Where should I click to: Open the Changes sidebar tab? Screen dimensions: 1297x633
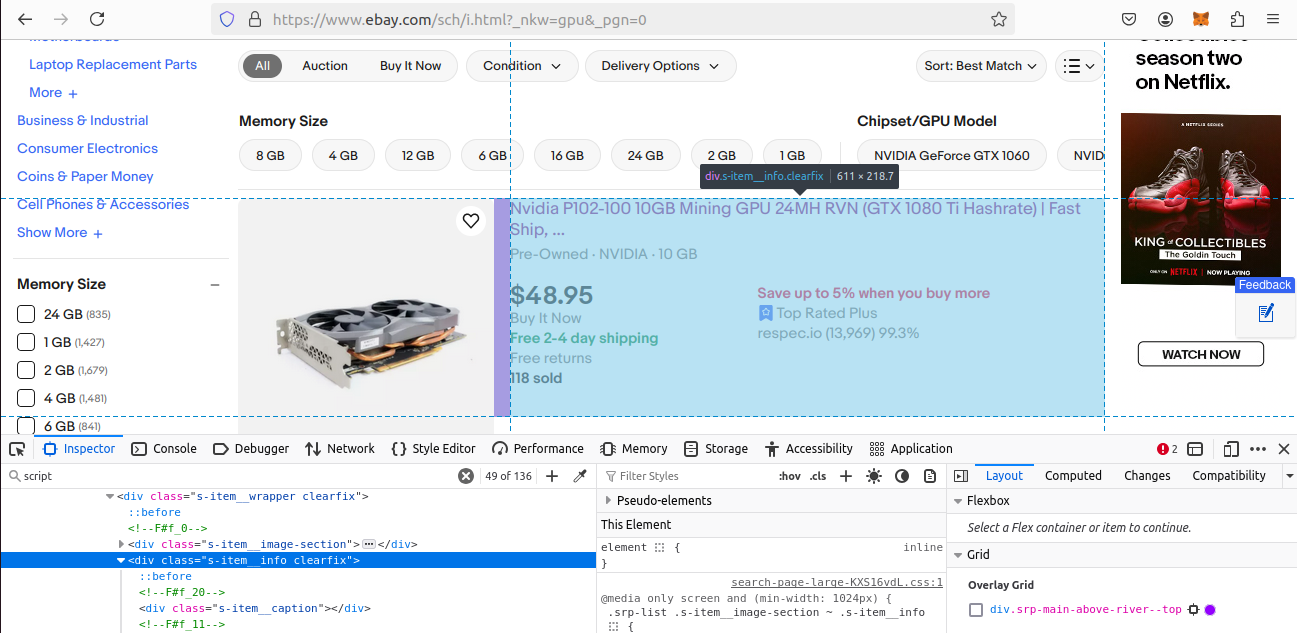1147,476
